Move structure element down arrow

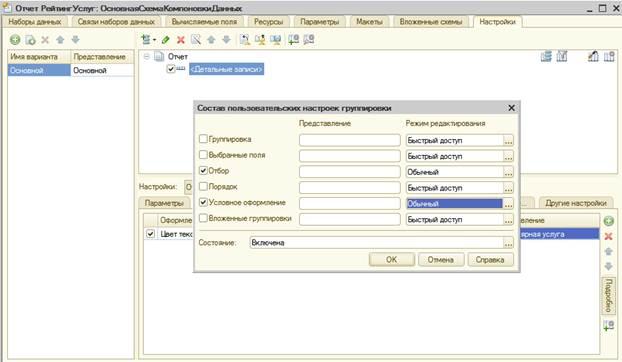click(226, 39)
